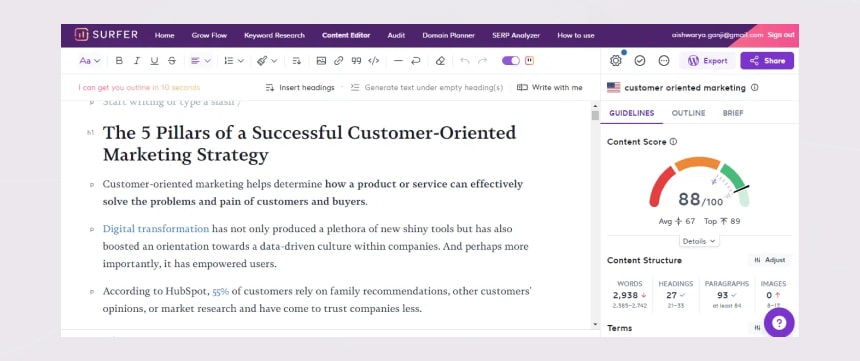Click the square emoji icon beside toggle
The image size is (860, 361).
tap(529, 61)
